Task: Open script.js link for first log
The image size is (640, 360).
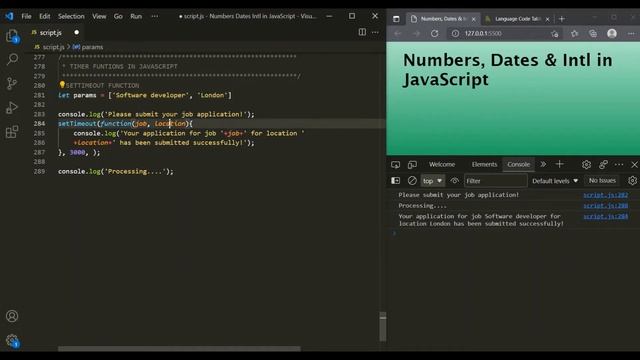Action: tap(605, 195)
